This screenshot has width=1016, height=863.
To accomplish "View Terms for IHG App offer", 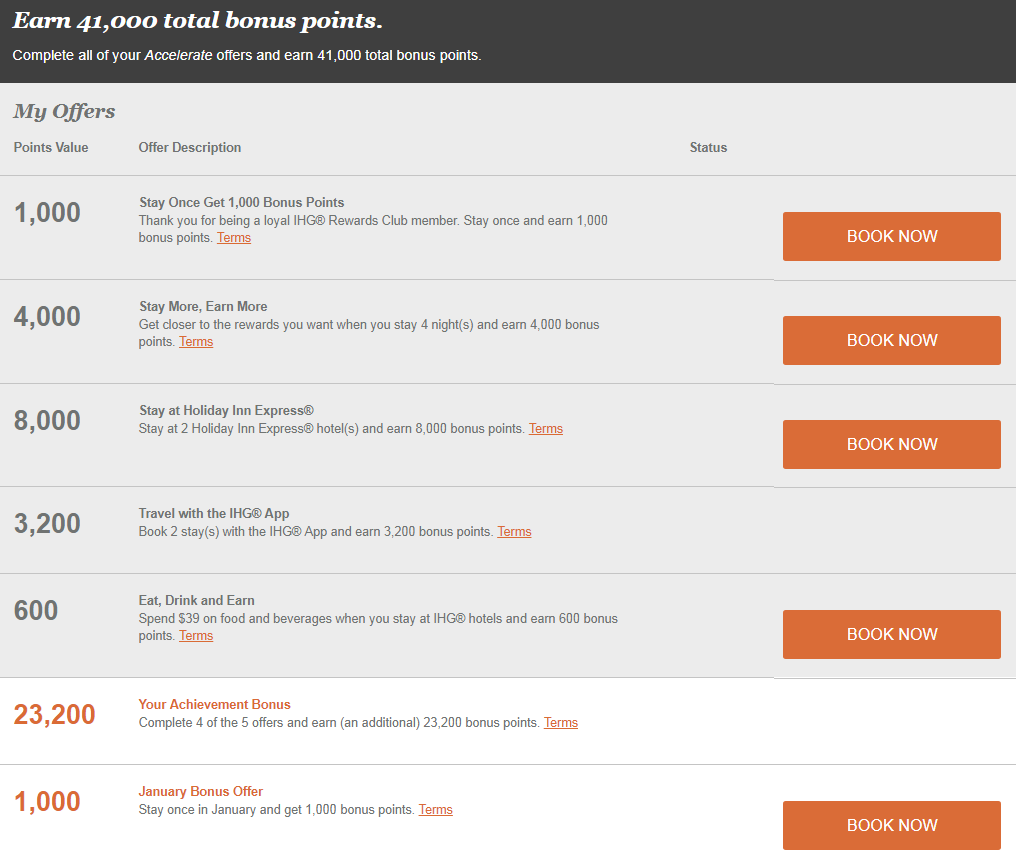I will pos(514,531).
